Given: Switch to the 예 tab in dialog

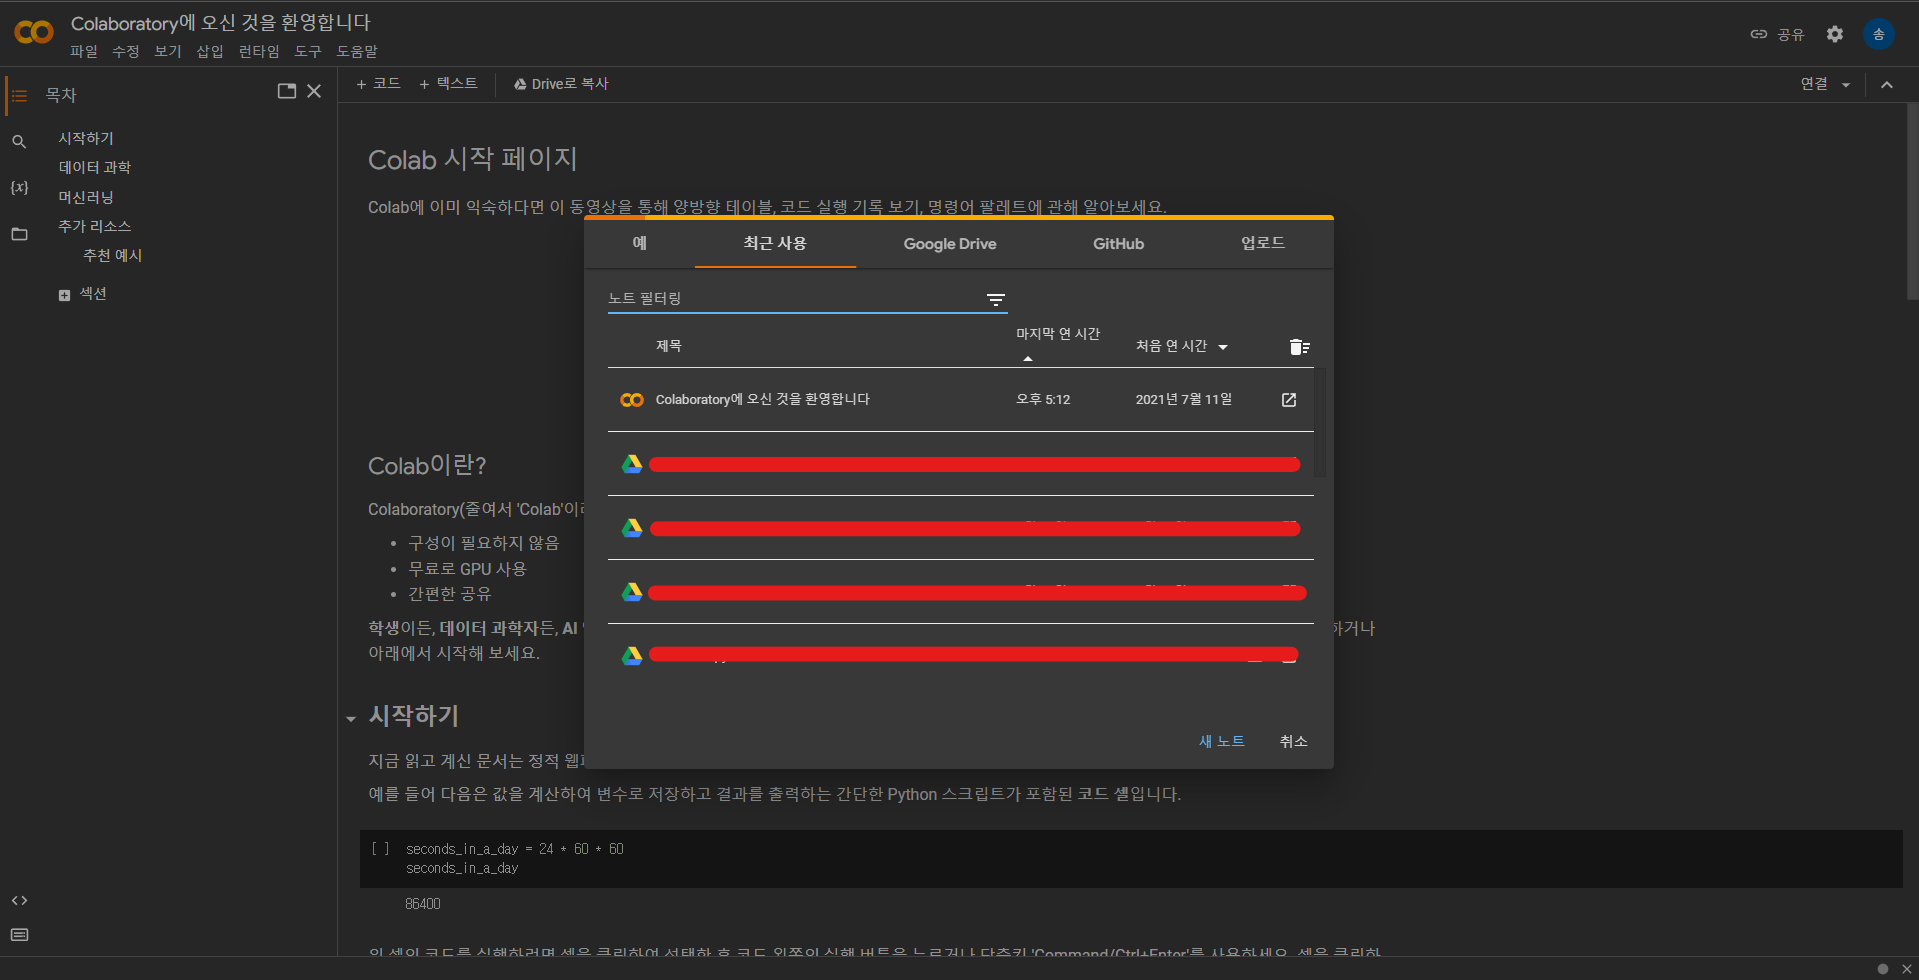Looking at the screenshot, I should click(640, 243).
